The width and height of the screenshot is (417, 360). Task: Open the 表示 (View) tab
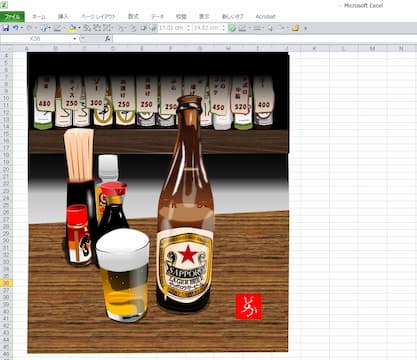[x=204, y=17]
